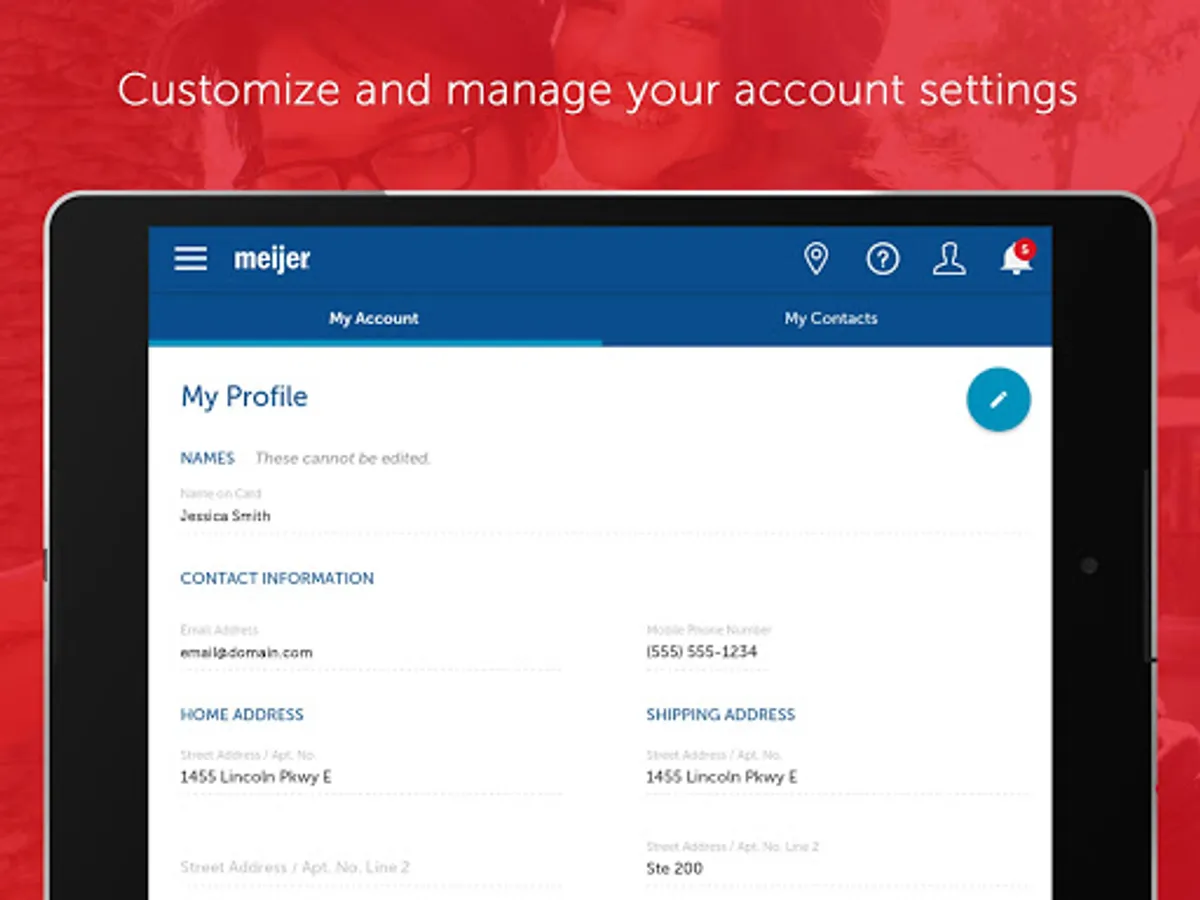Click the HOME ADDRESS heading
The width and height of the screenshot is (1200, 900).
pyautogui.click(x=242, y=715)
